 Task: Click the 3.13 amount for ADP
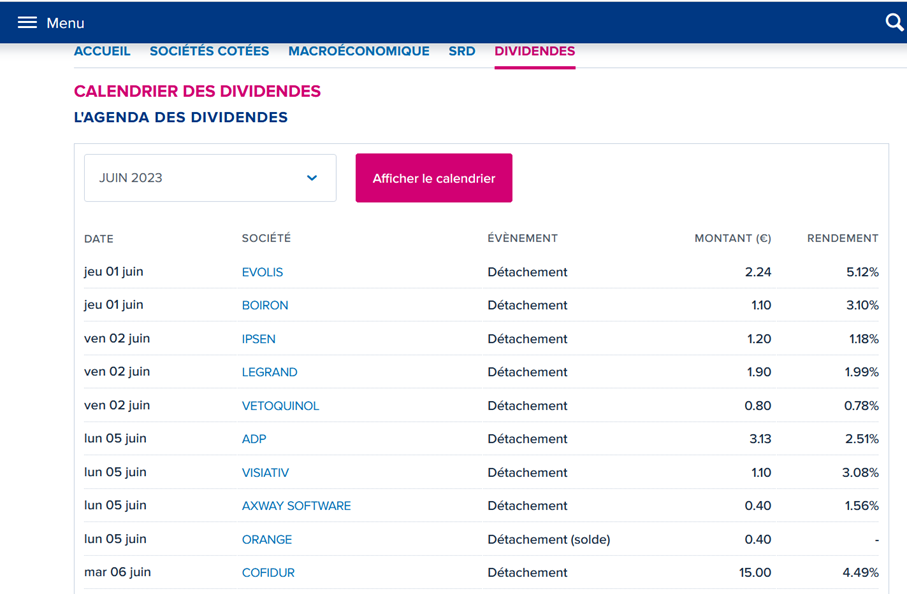coord(760,439)
